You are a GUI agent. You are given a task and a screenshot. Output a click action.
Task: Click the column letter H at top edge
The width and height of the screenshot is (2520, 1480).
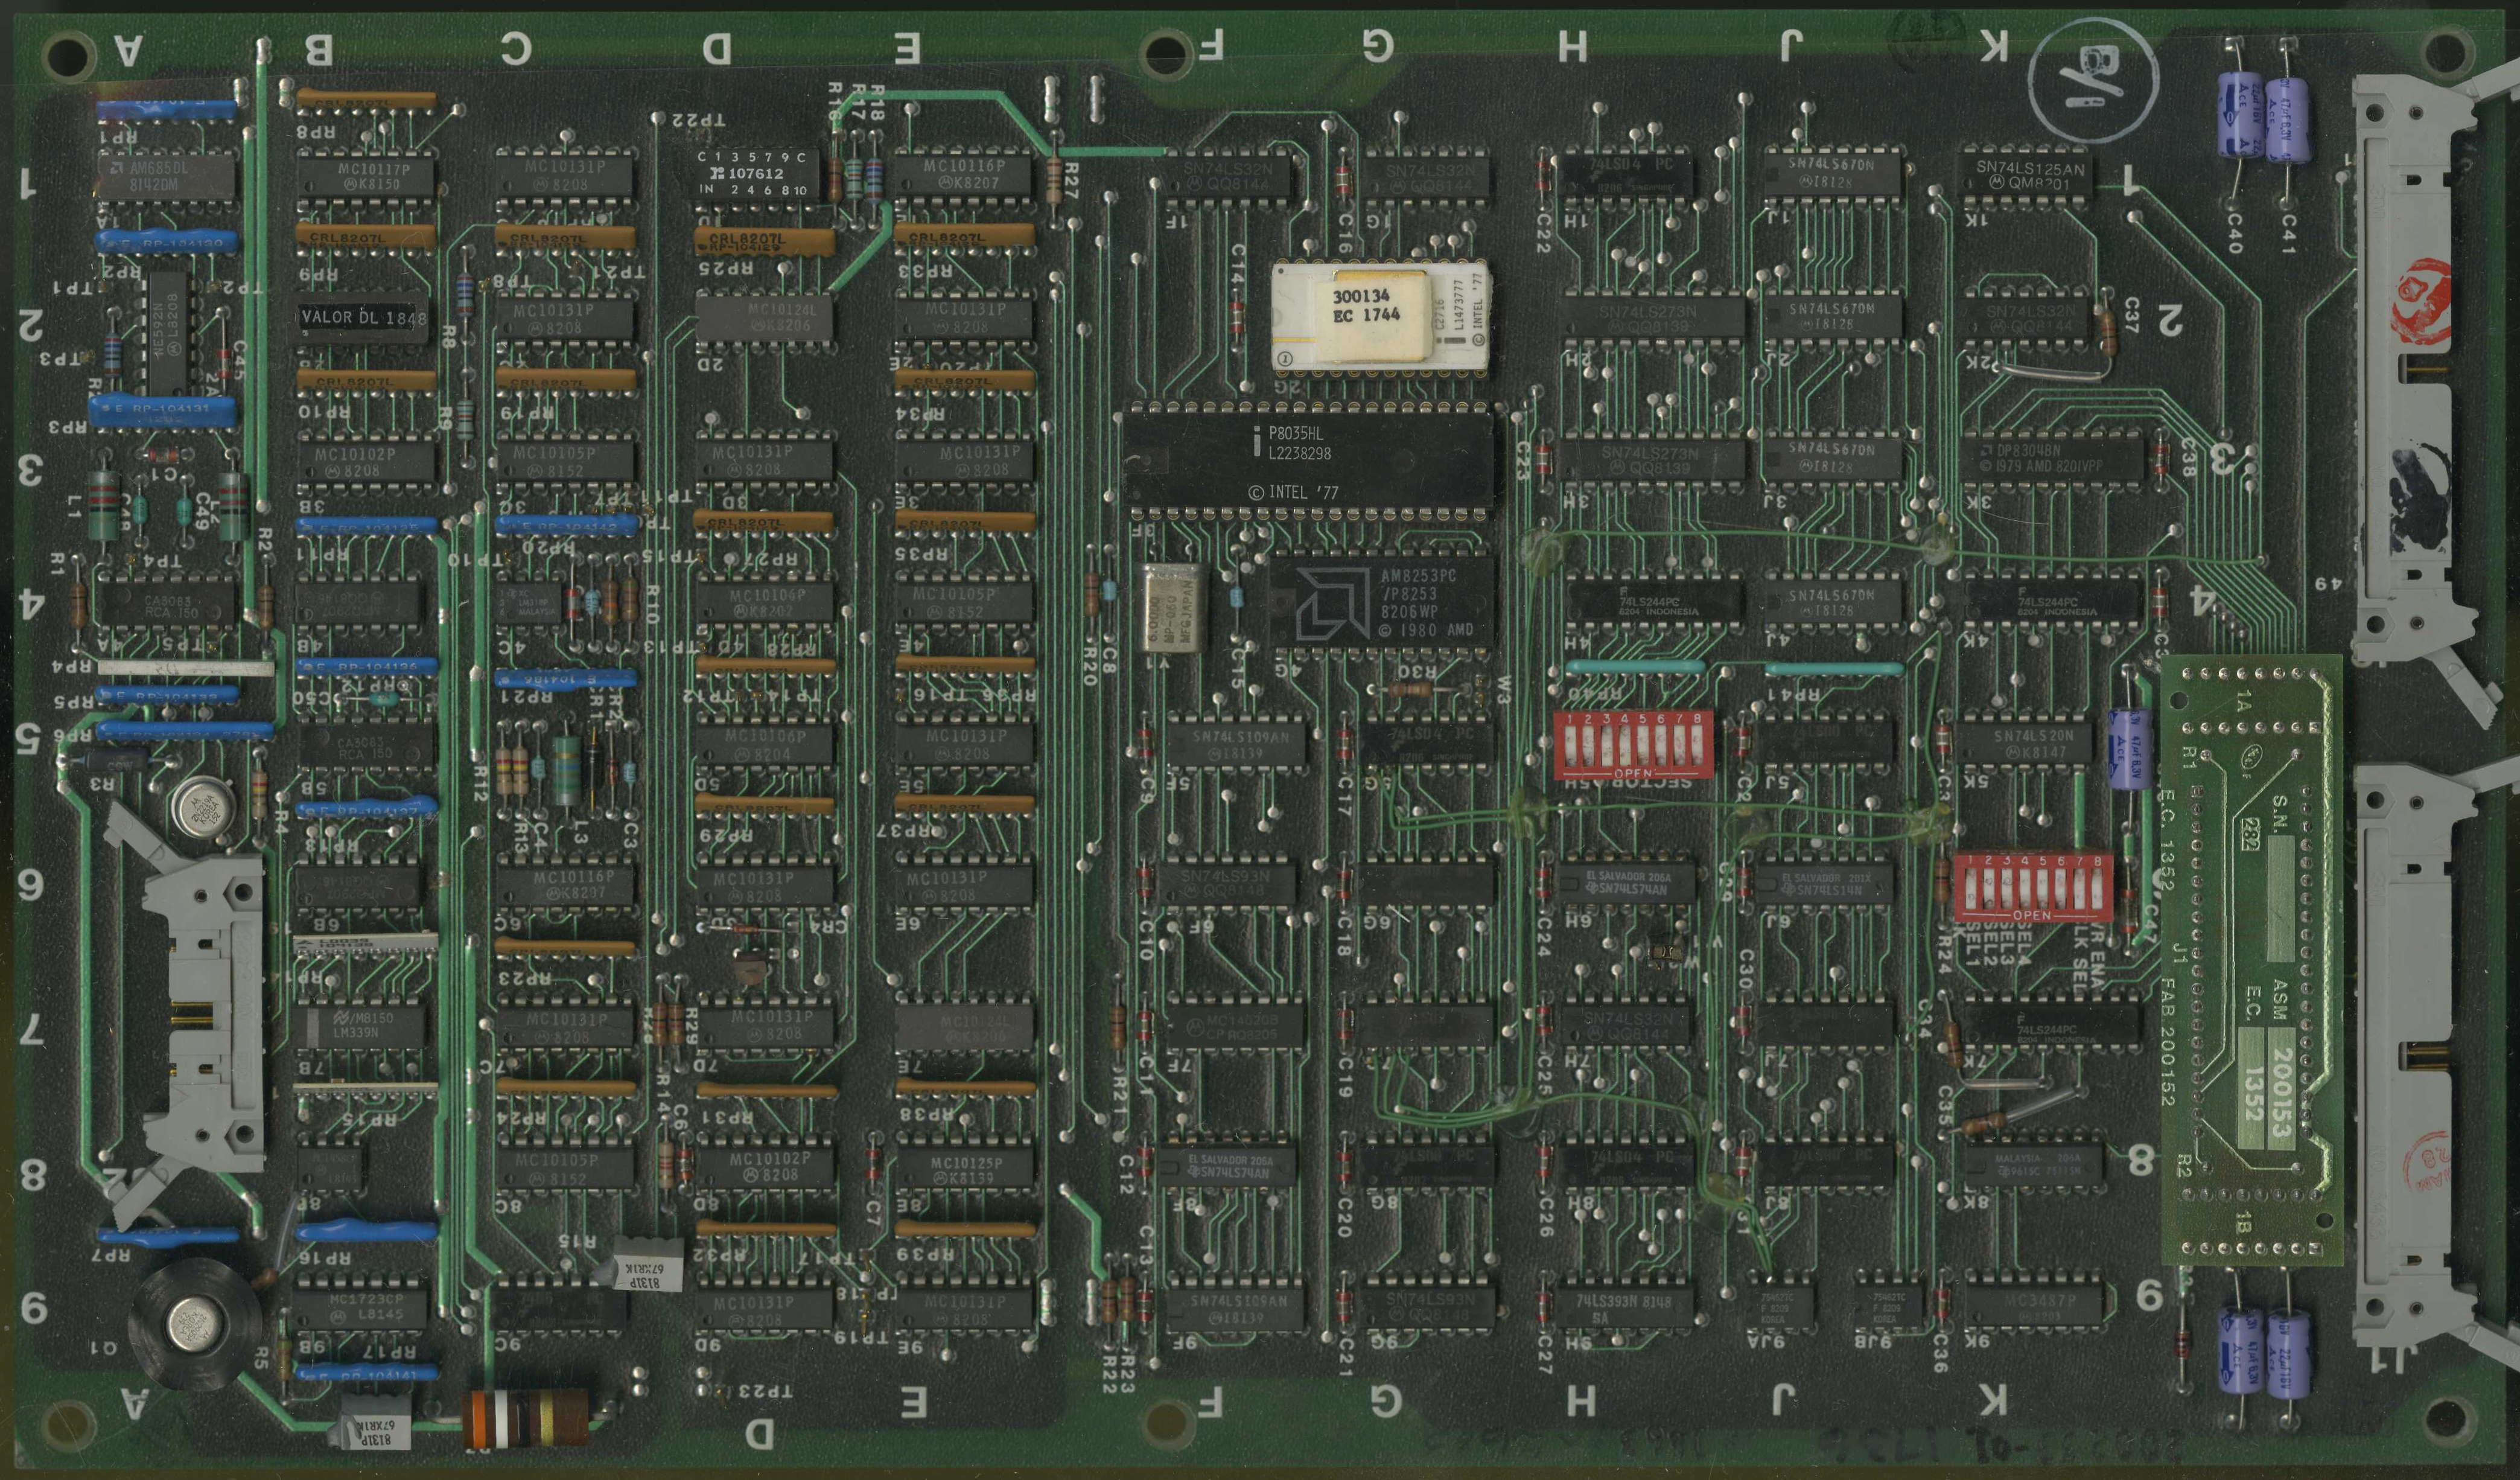(1573, 45)
